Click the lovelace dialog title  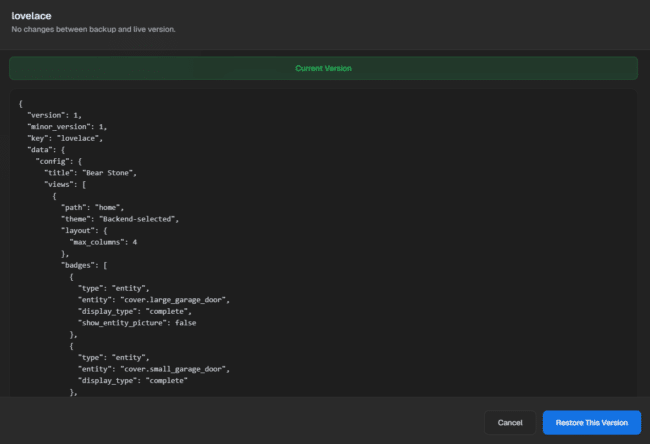point(31,16)
